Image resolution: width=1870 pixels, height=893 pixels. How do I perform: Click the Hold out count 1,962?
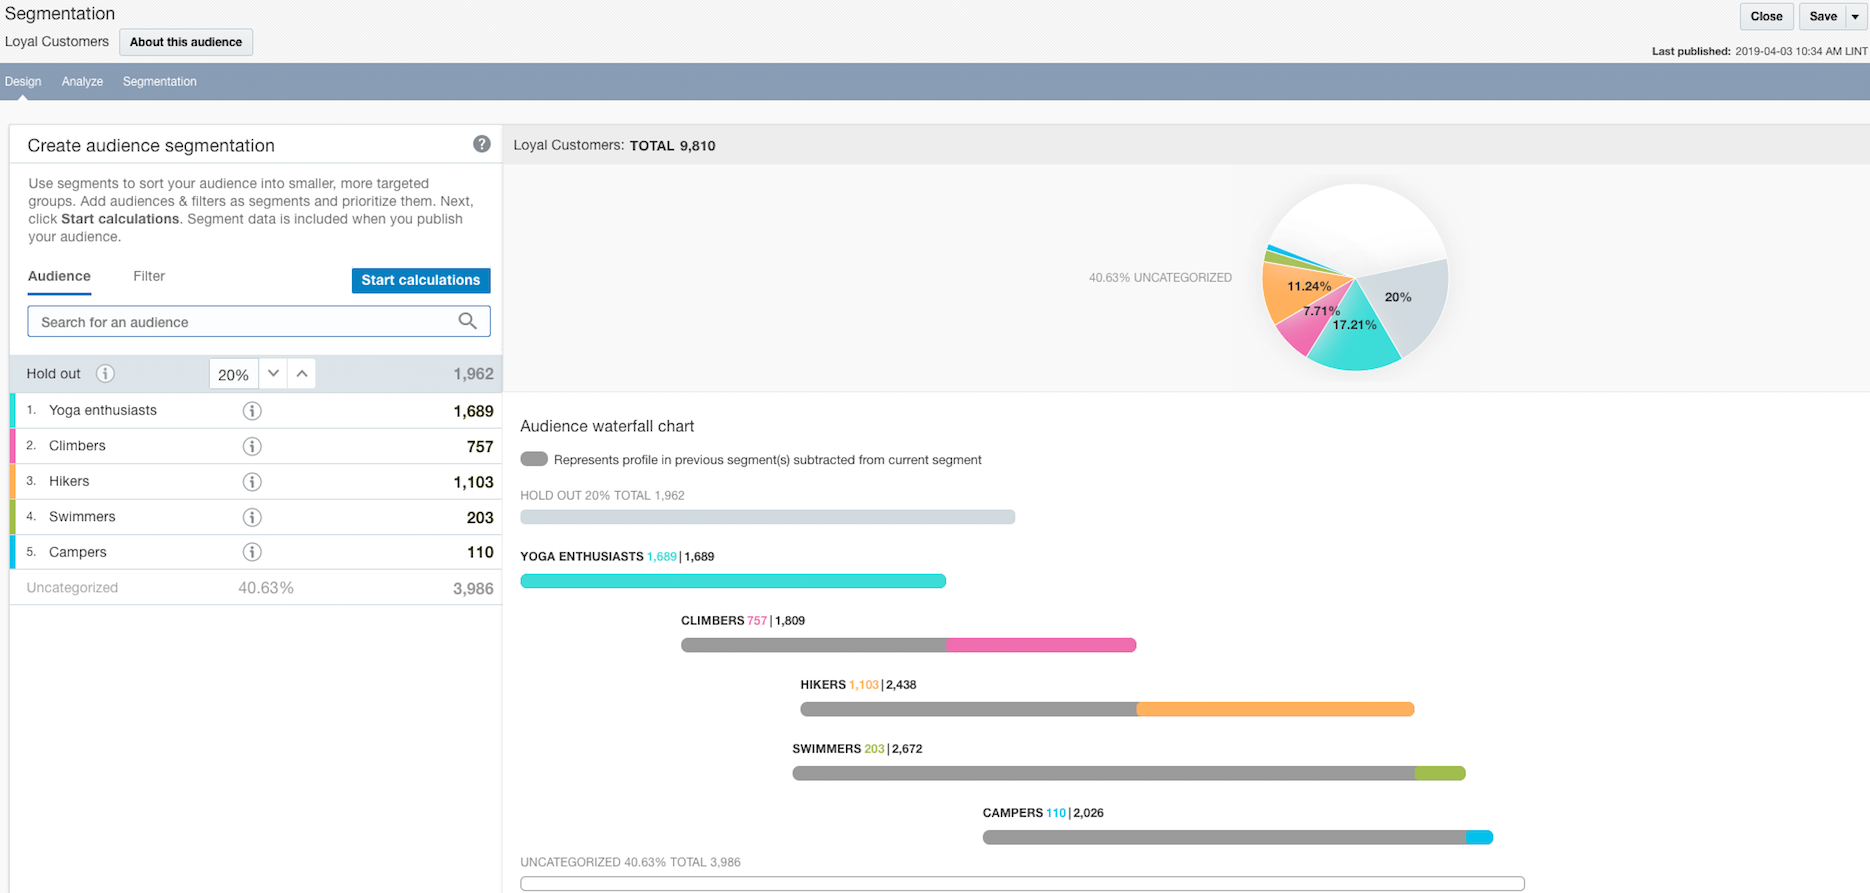pos(473,374)
